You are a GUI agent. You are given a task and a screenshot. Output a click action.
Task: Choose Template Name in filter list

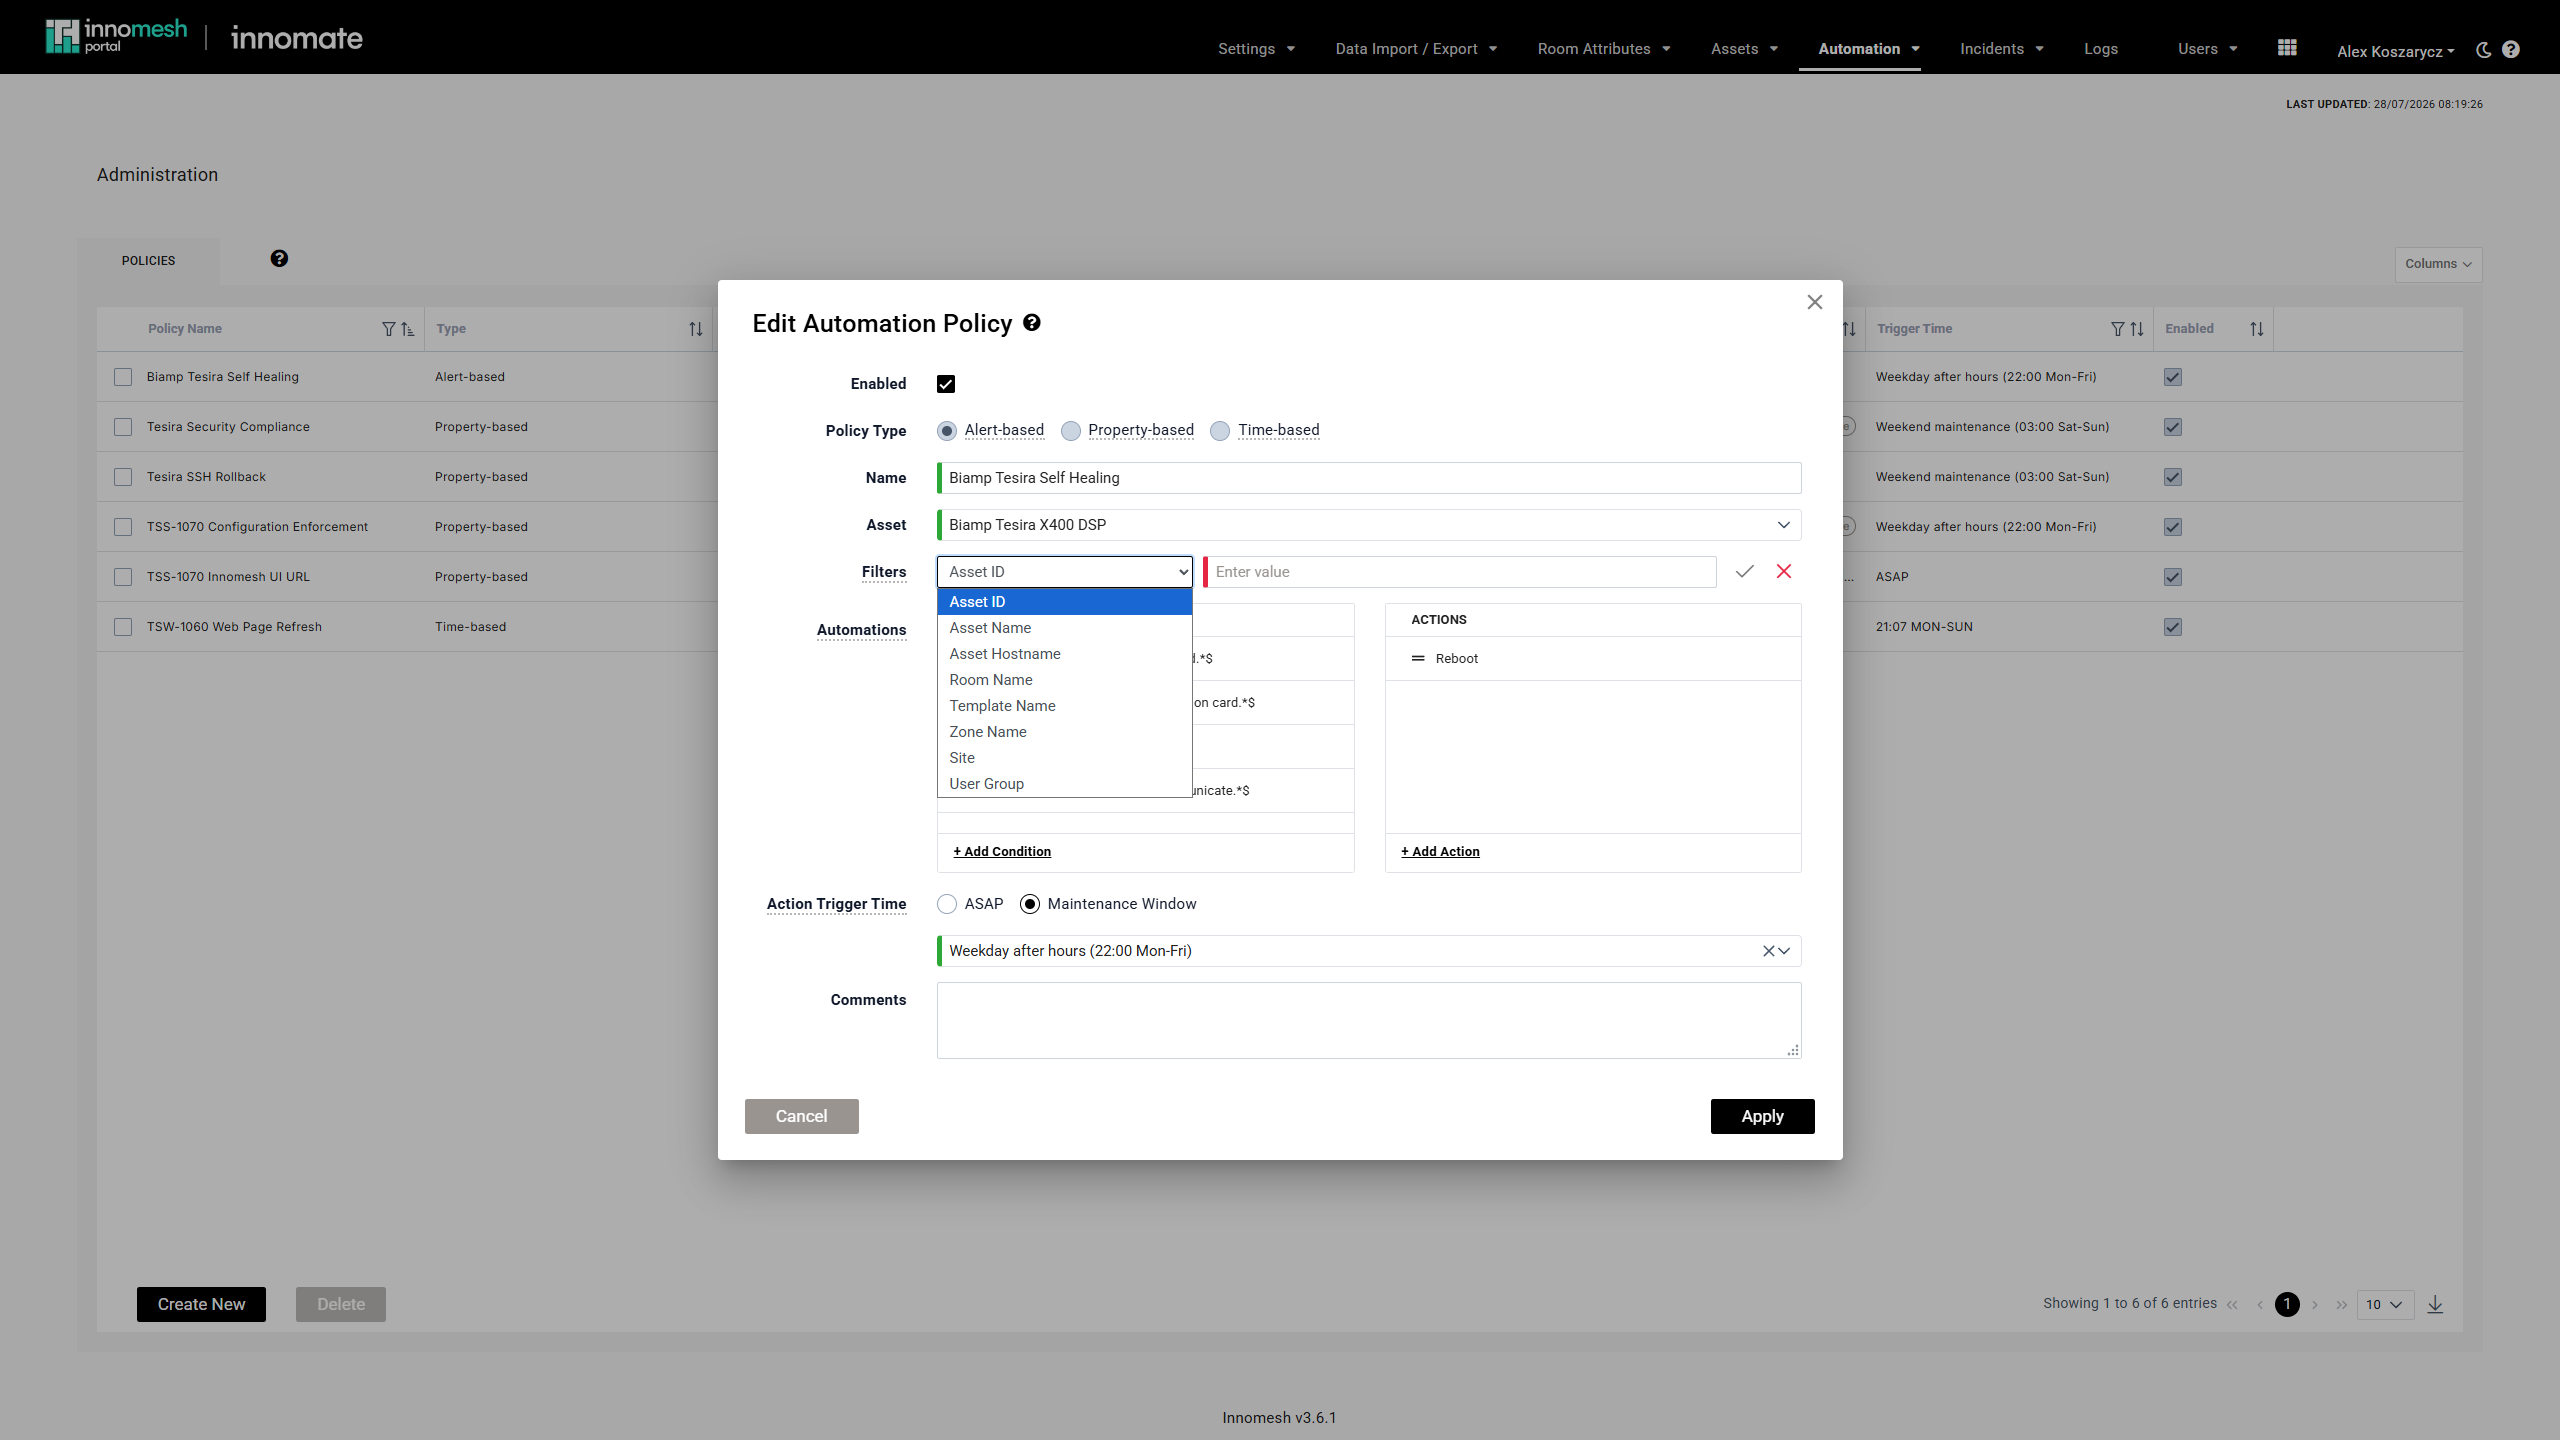(1065, 706)
